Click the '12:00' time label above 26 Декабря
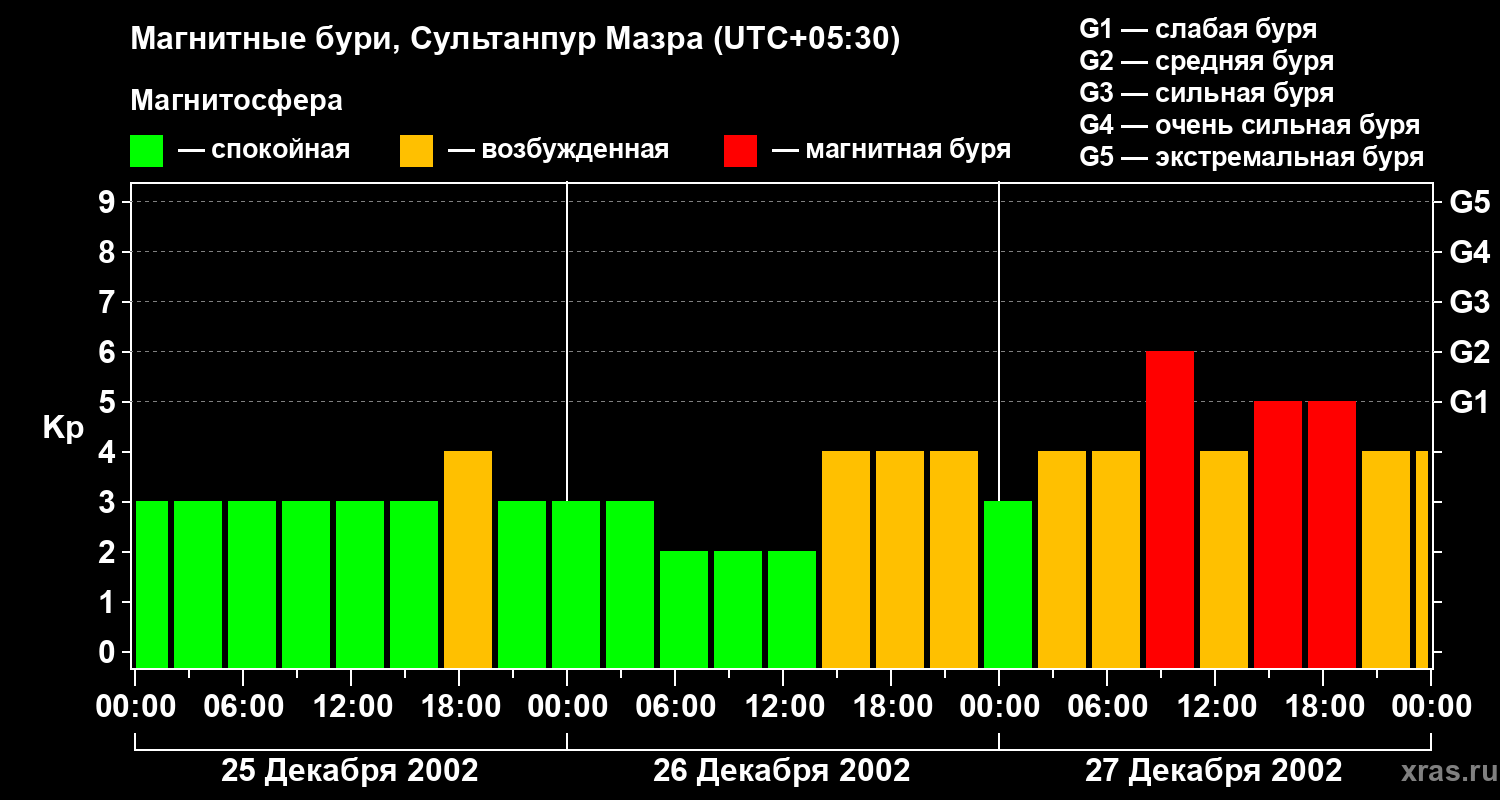The image size is (1500, 800). coord(784,707)
